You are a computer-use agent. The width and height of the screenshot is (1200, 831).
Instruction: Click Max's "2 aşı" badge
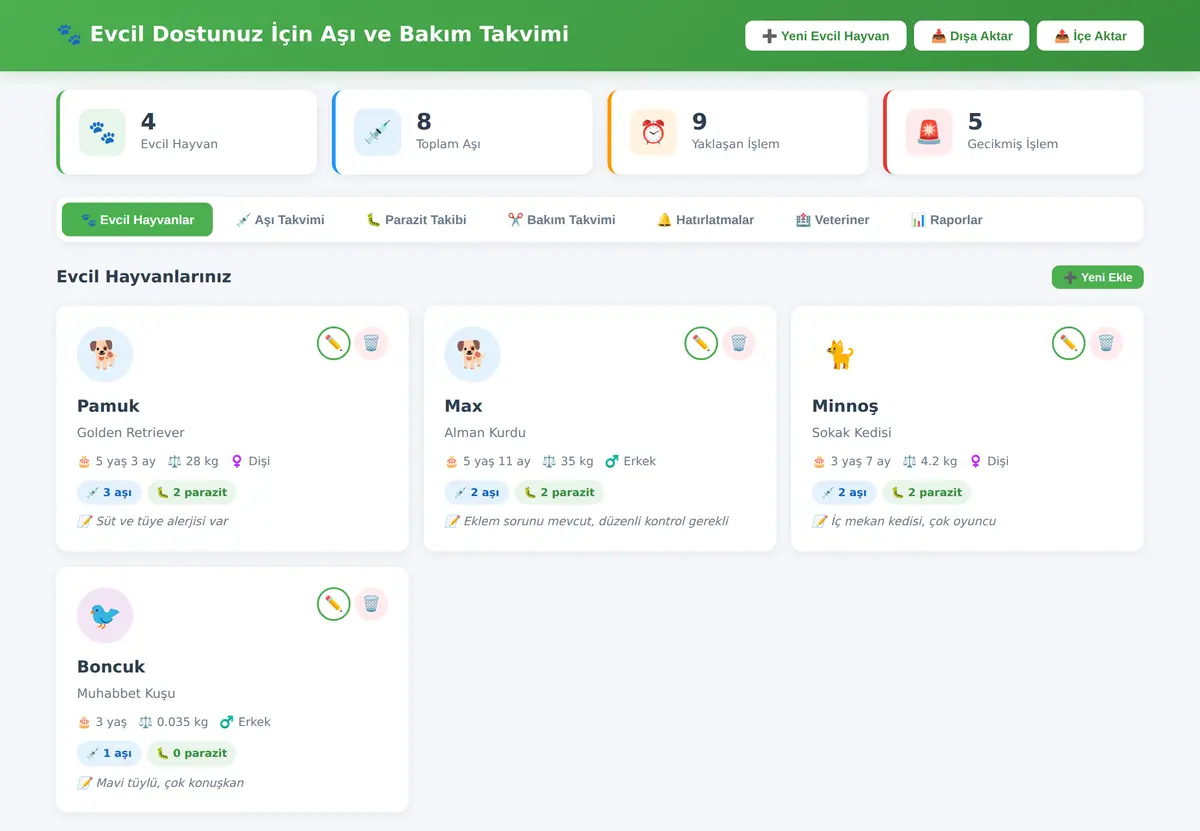click(477, 493)
